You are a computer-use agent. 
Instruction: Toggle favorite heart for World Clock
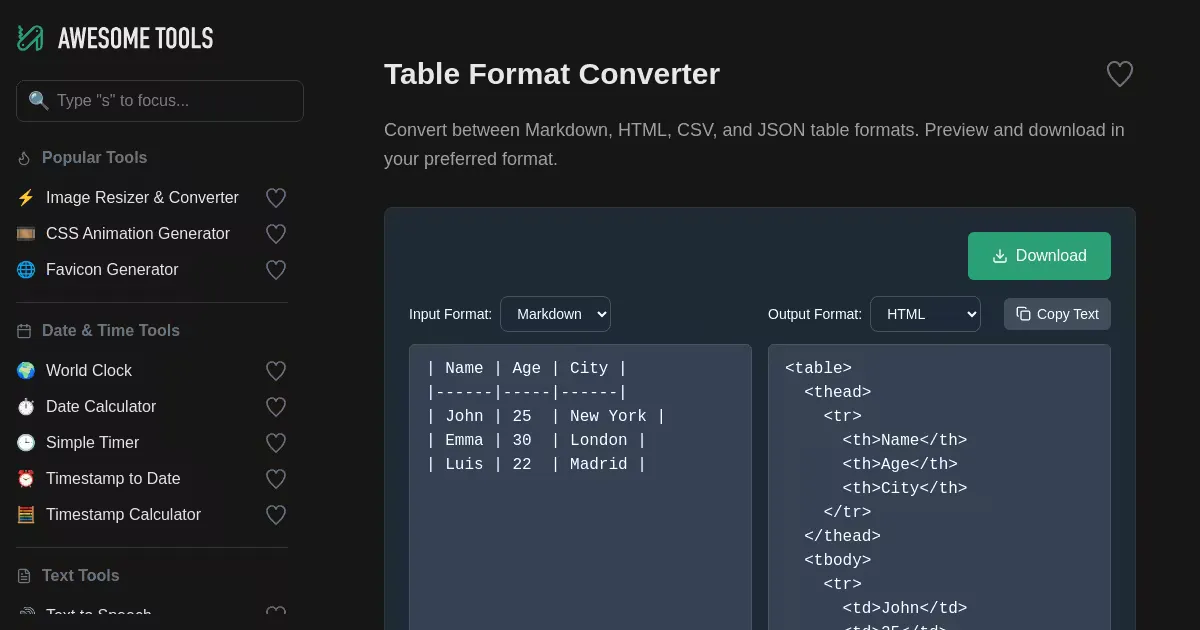click(276, 371)
